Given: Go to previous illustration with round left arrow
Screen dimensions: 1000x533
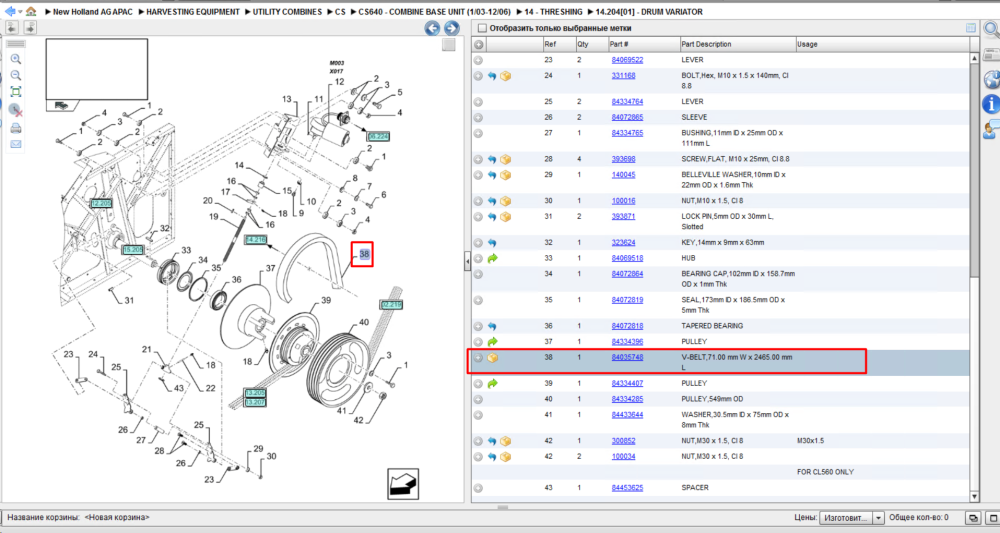Looking at the screenshot, I should pos(432,28).
